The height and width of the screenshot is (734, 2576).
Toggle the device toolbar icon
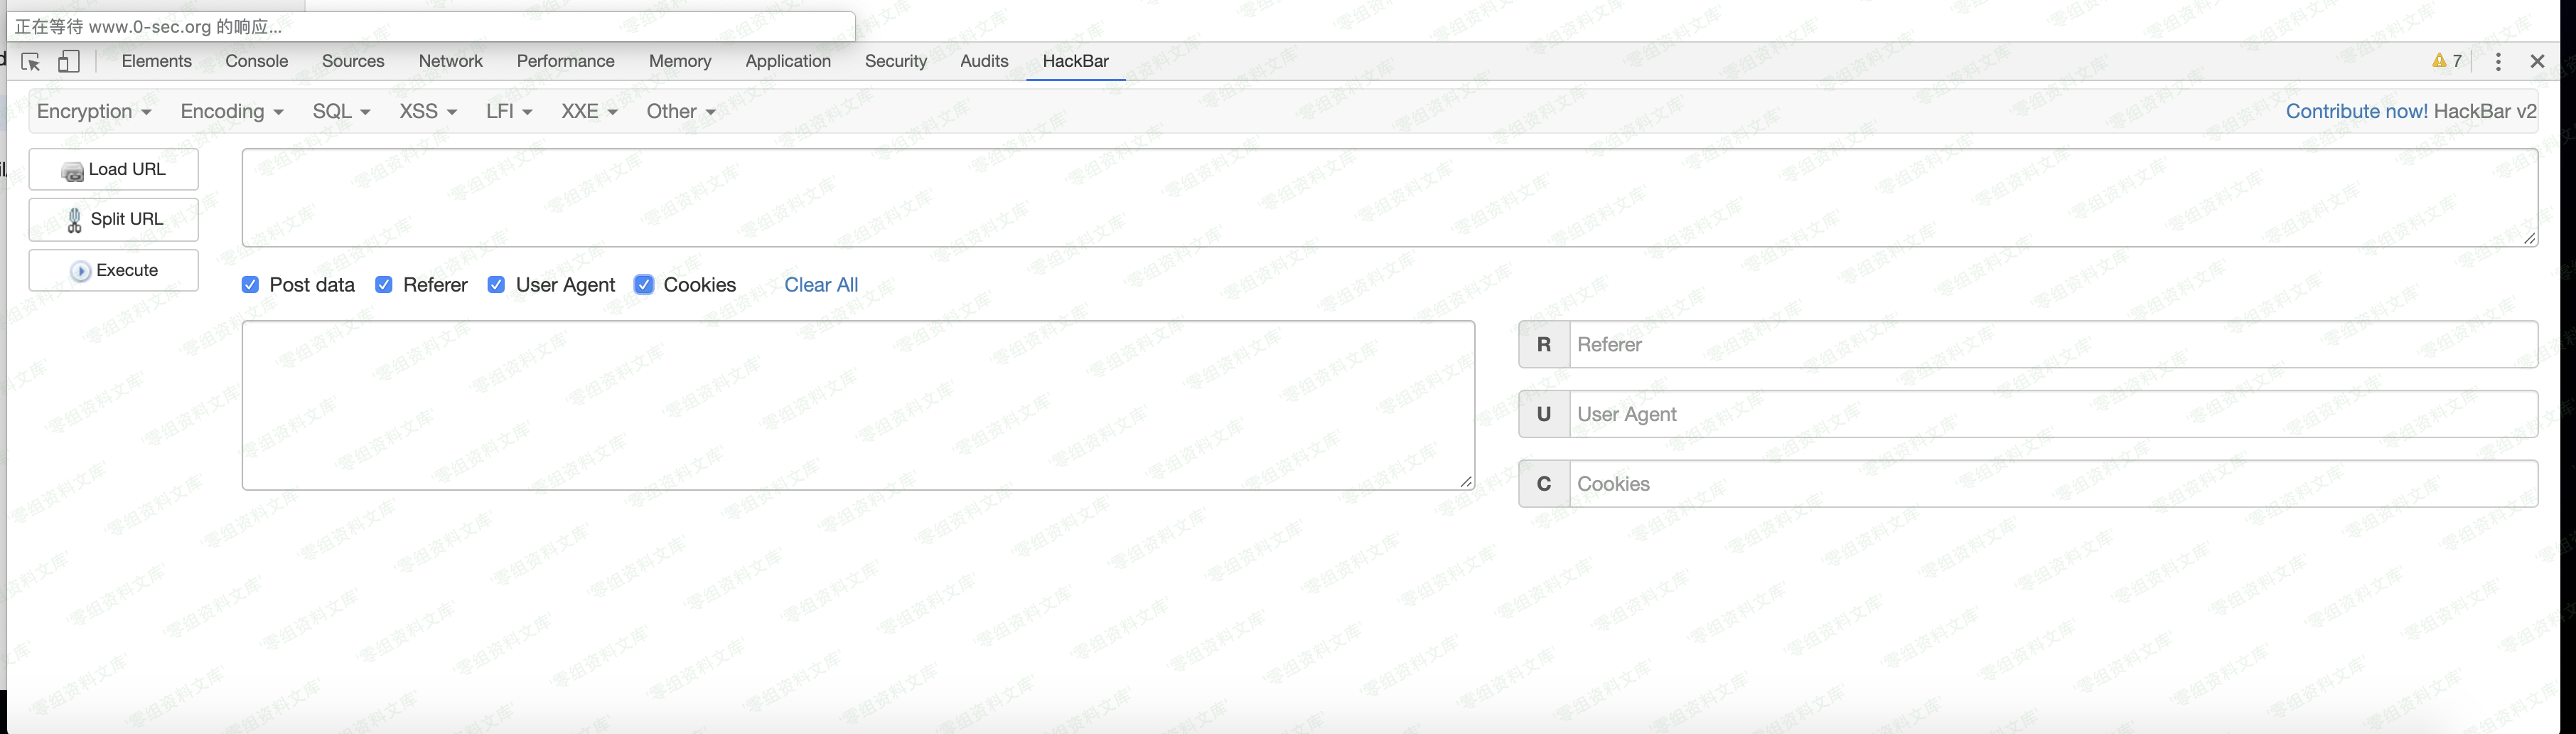tap(68, 62)
